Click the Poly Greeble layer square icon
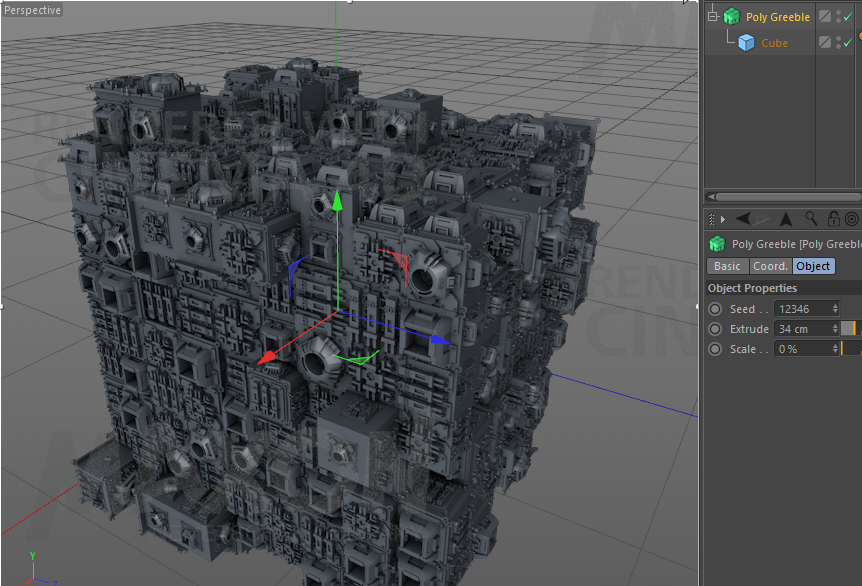The image size is (862, 586). [824, 16]
